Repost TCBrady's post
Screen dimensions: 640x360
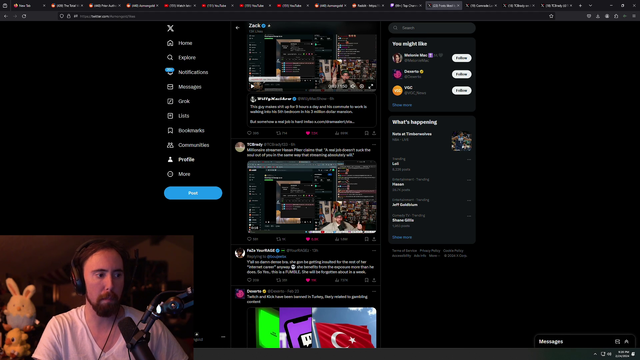[278, 239]
